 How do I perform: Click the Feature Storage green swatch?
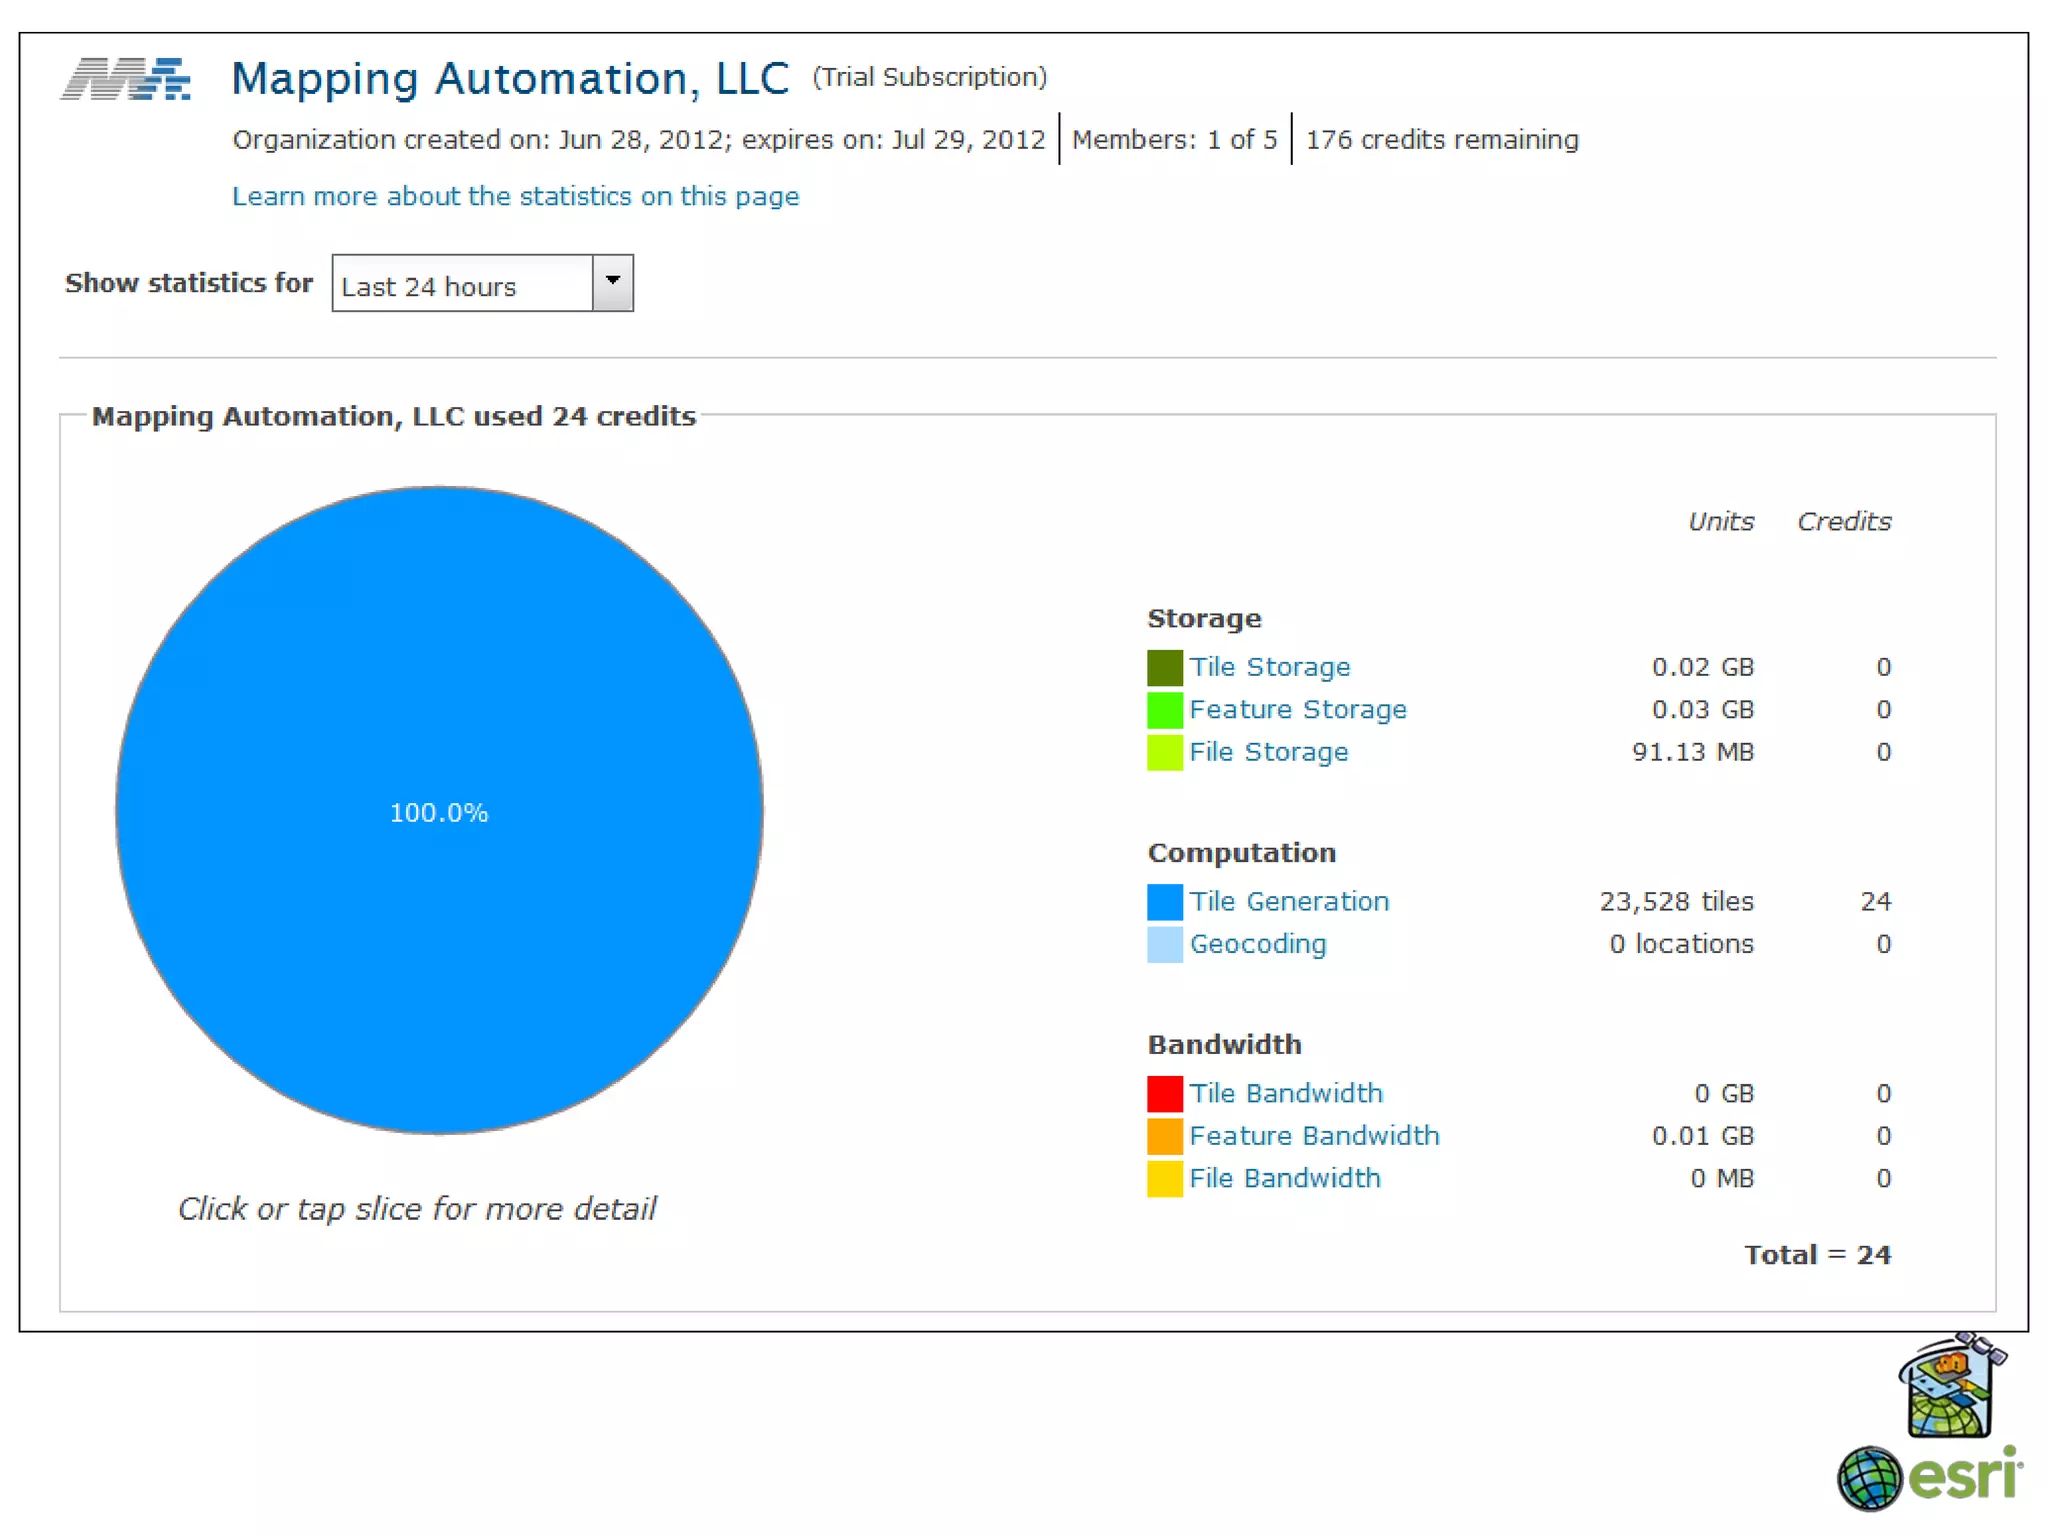pyautogui.click(x=1164, y=710)
